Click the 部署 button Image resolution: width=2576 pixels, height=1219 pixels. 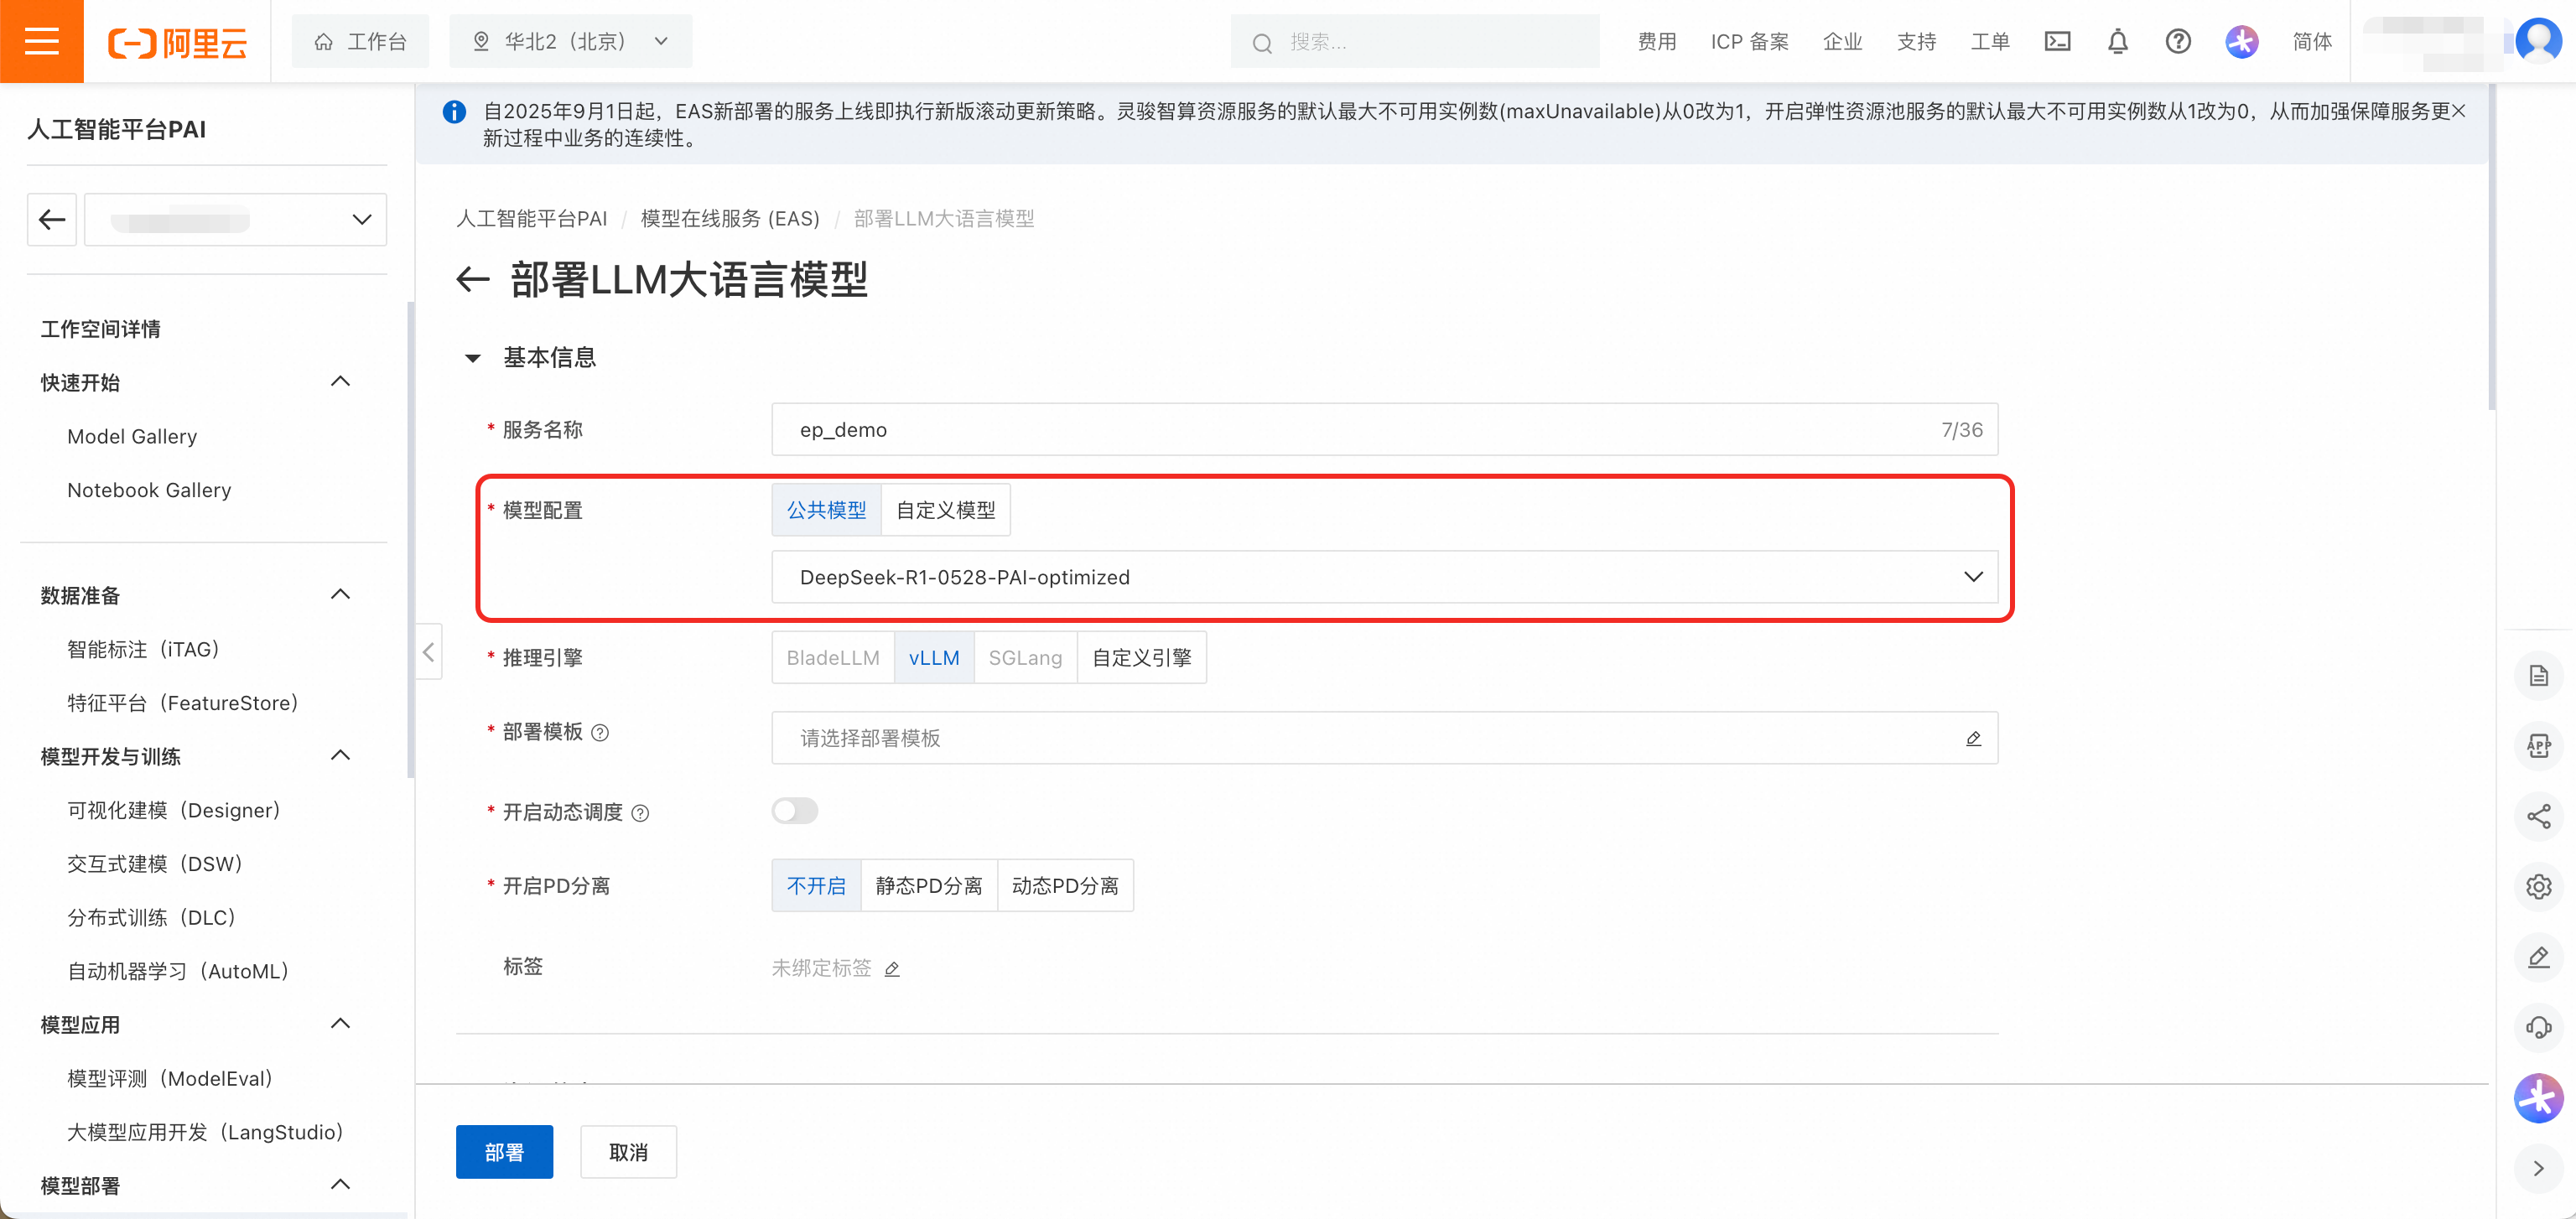504,1152
